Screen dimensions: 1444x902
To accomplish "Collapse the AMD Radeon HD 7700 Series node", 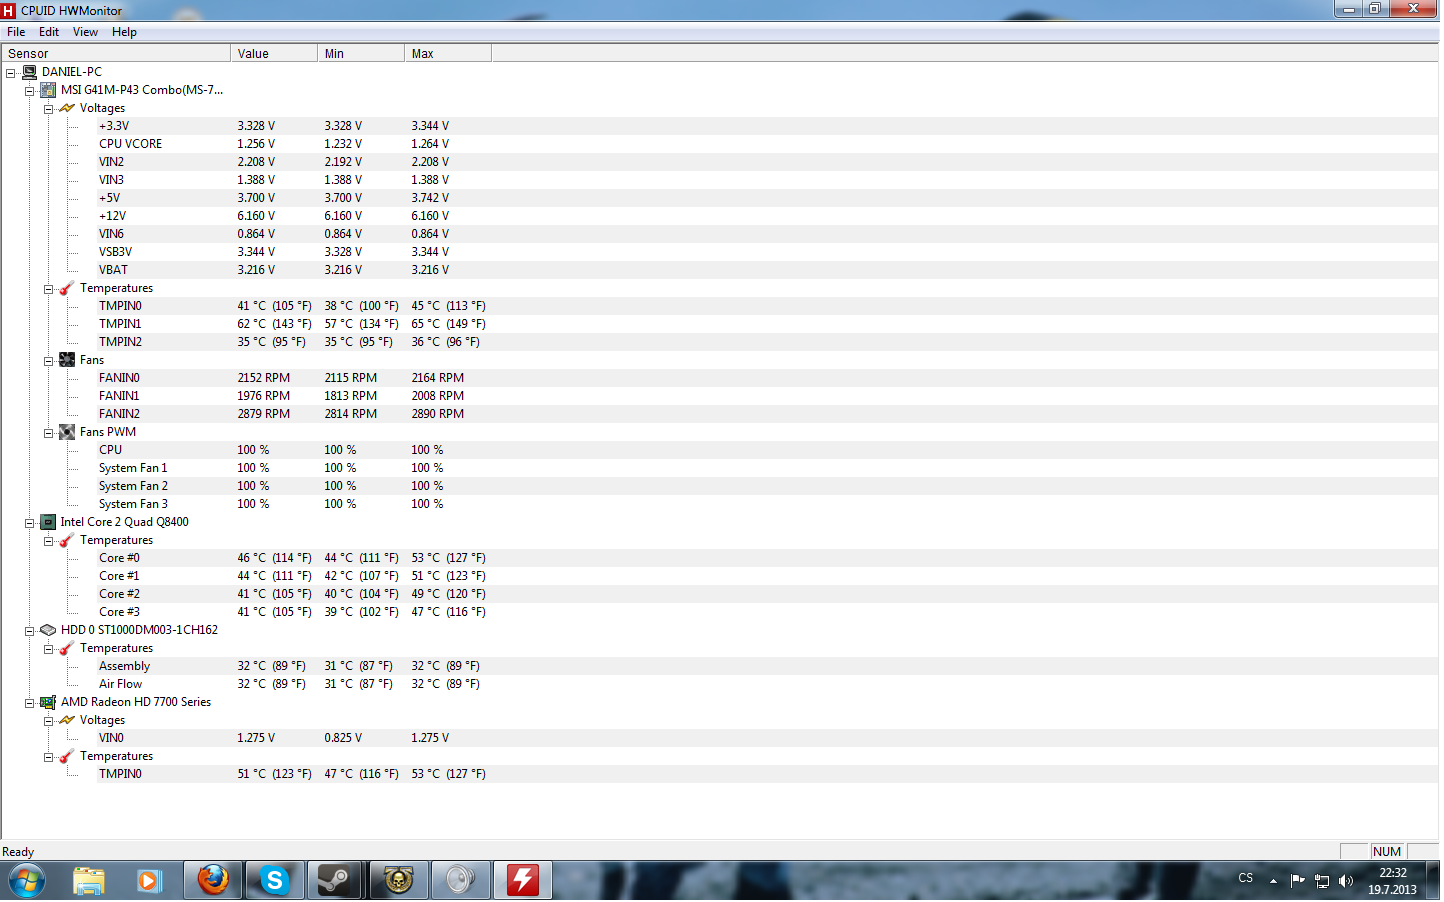I will coord(30,703).
